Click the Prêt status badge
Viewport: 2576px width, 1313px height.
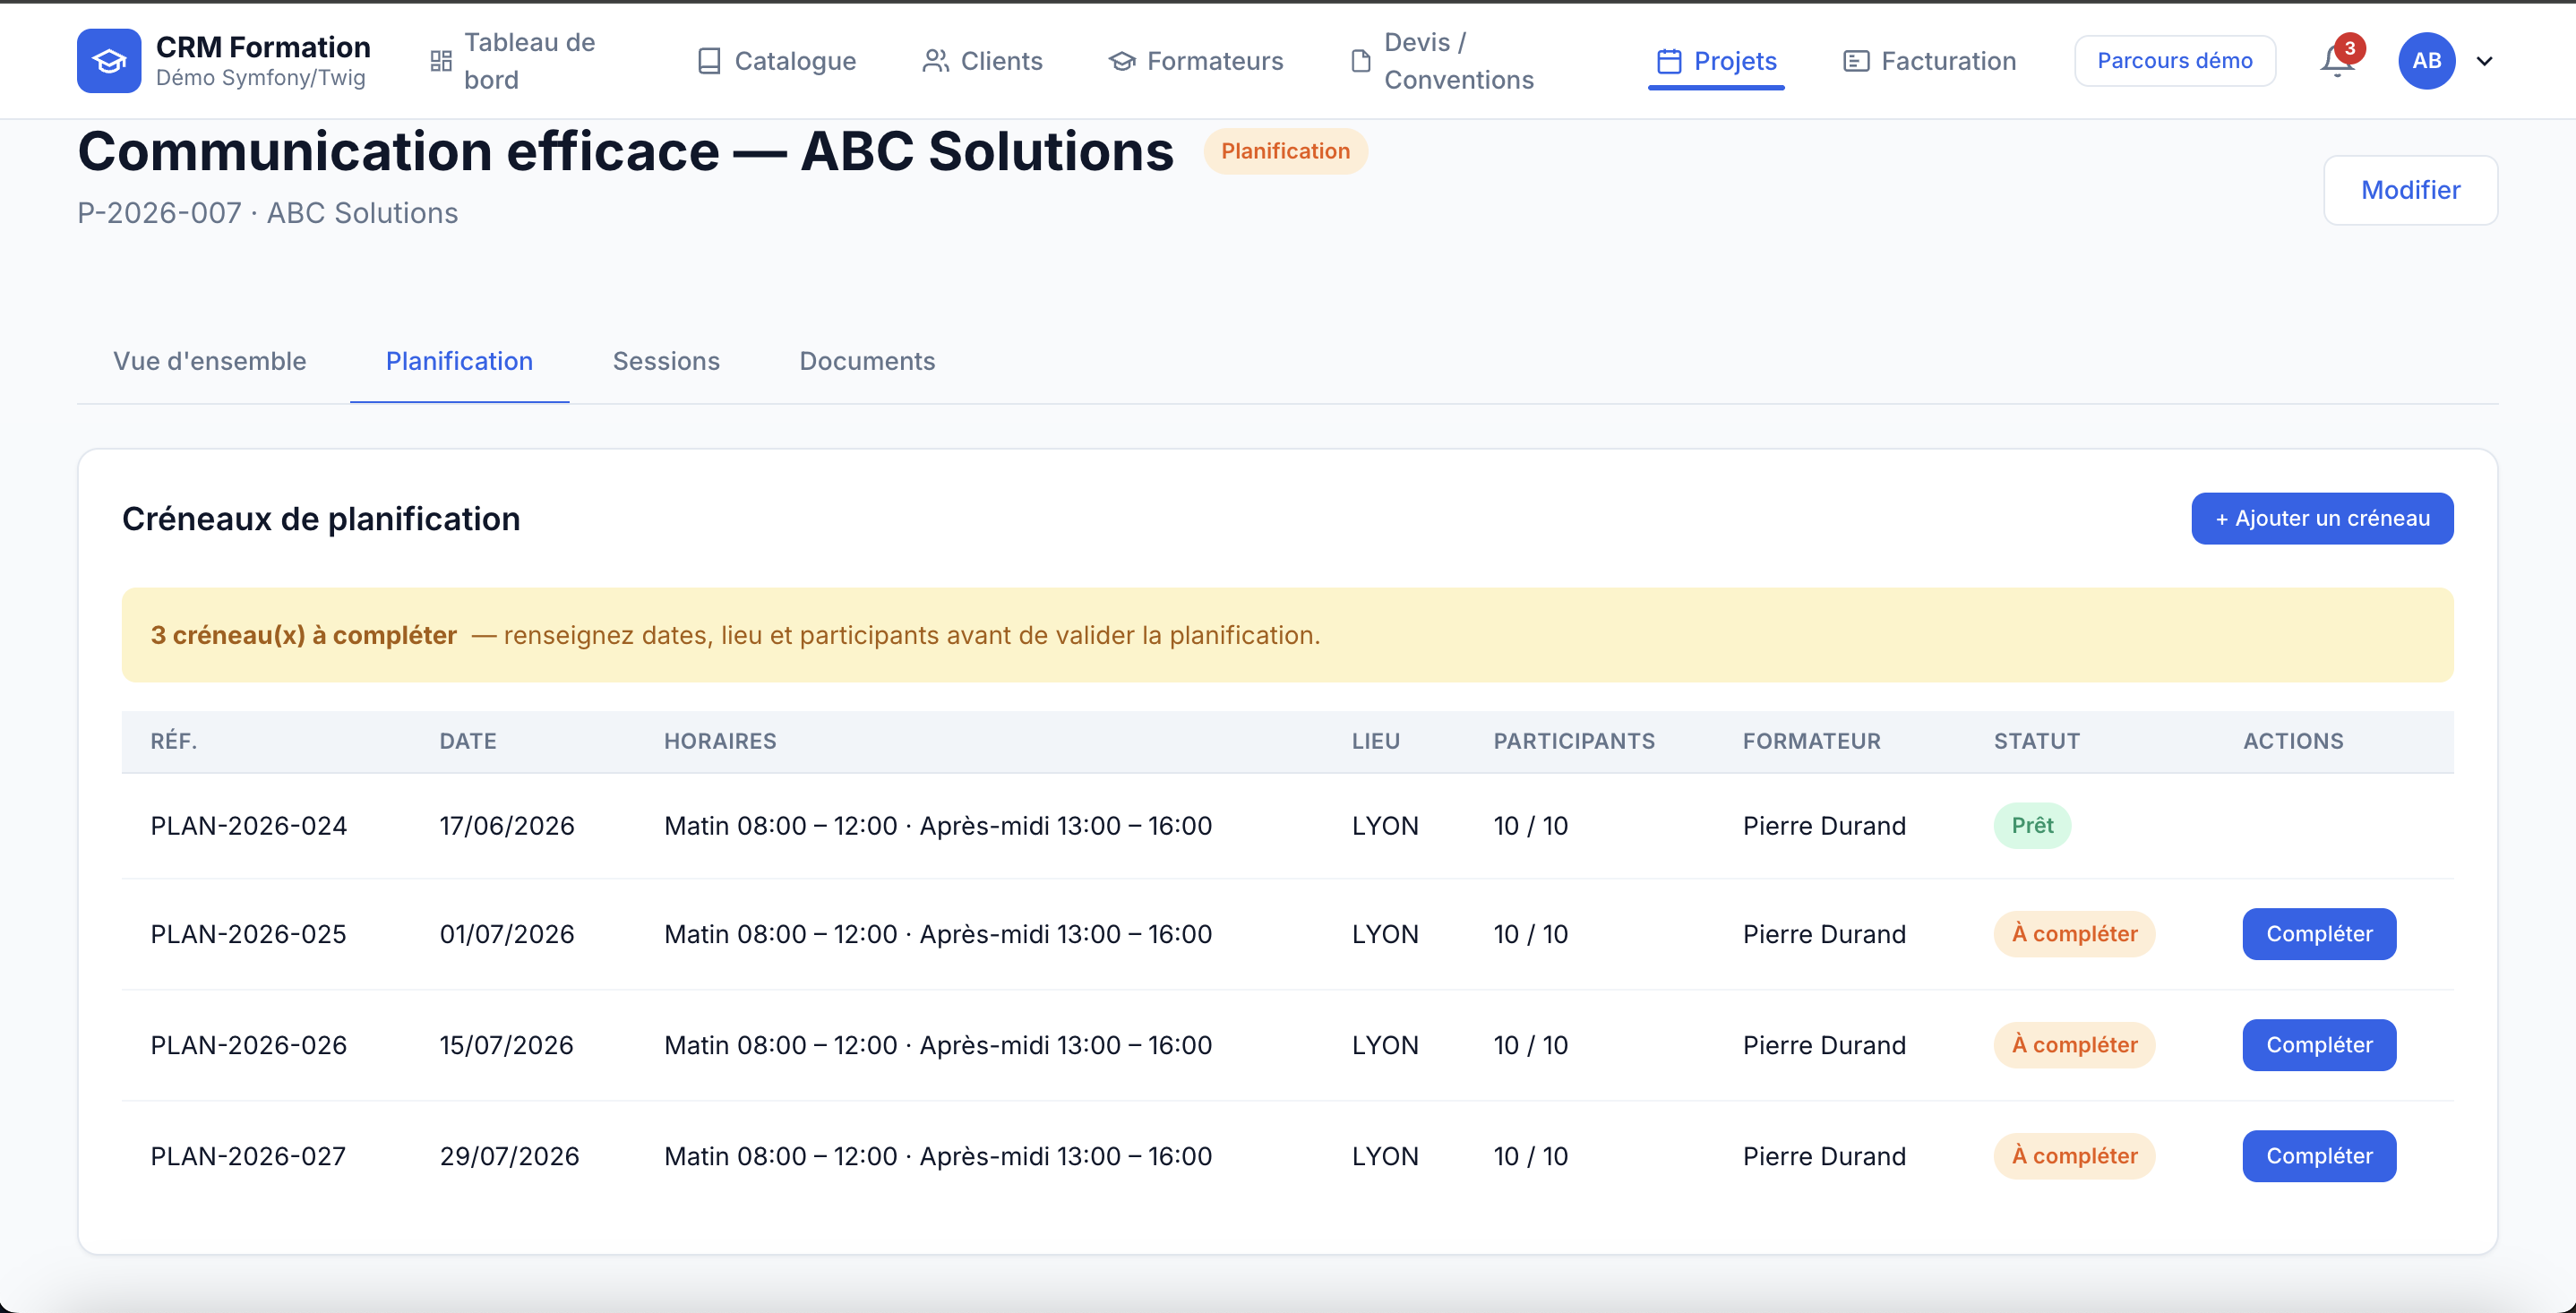tap(2032, 826)
